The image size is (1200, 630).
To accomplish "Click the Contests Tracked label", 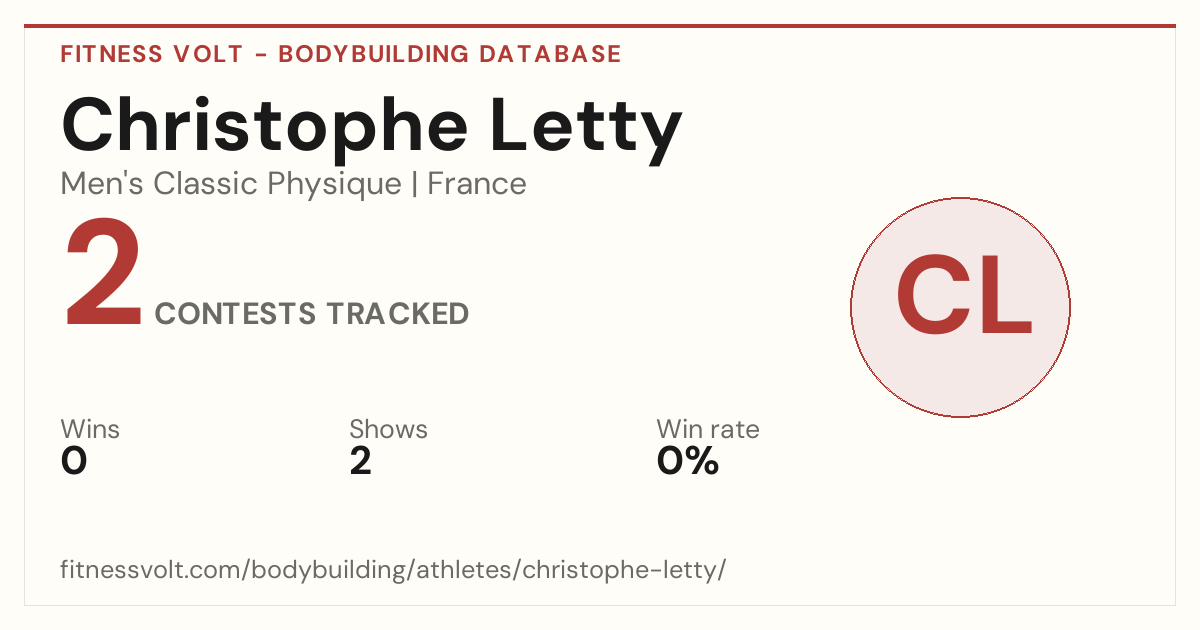I will tap(312, 314).
